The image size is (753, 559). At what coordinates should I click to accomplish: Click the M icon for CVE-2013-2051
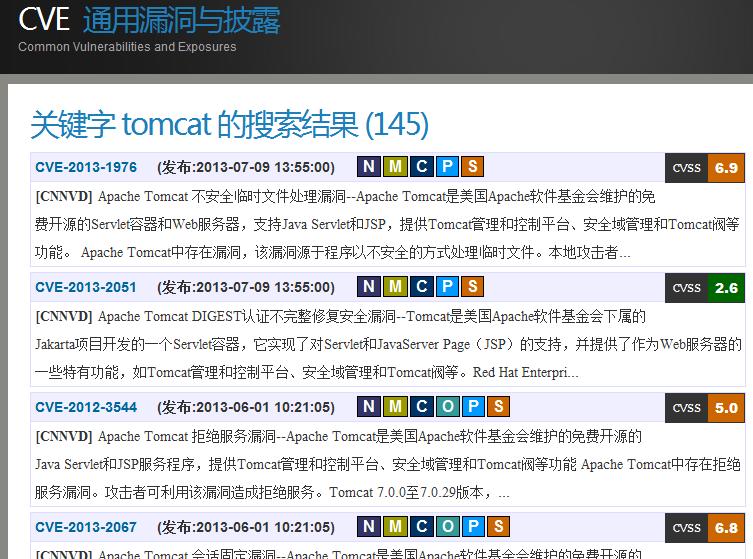[x=395, y=287]
